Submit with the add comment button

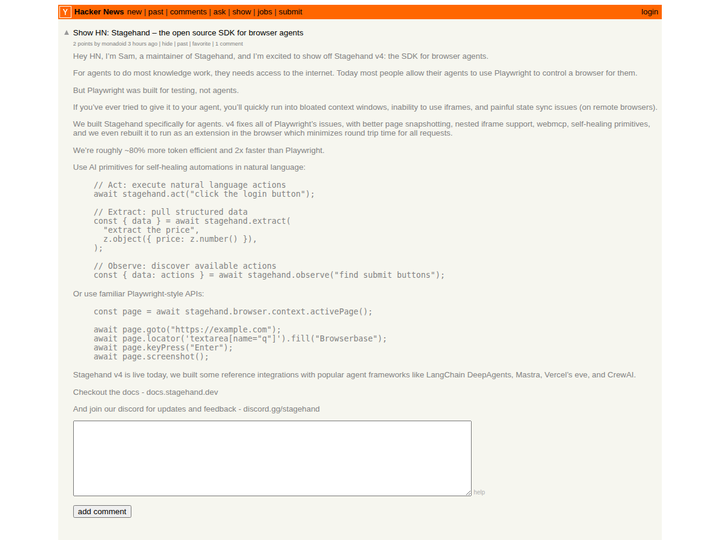click(x=102, y=512)
